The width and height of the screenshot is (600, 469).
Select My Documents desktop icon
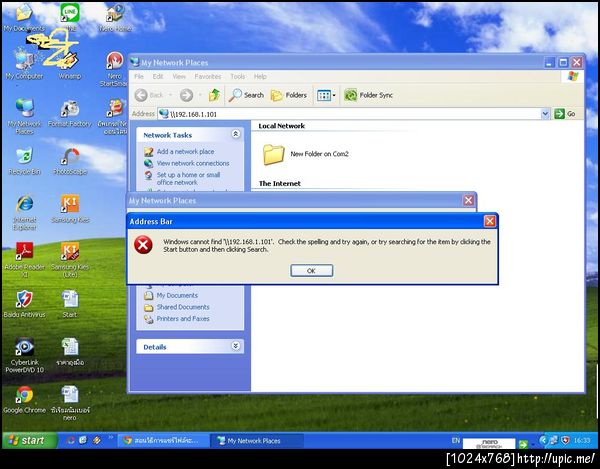(24, 17)
